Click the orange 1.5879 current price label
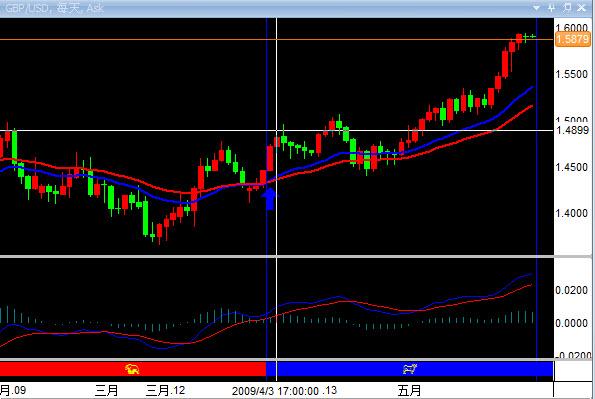The image size is (595, 399). click(x=573, y=39)
